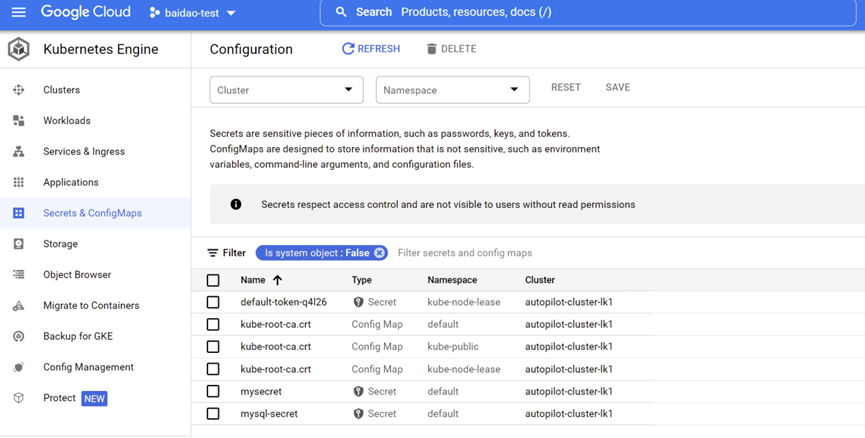Check the kube-root-ca.crt kube-node-lease row checkbox

click(213, 369)
